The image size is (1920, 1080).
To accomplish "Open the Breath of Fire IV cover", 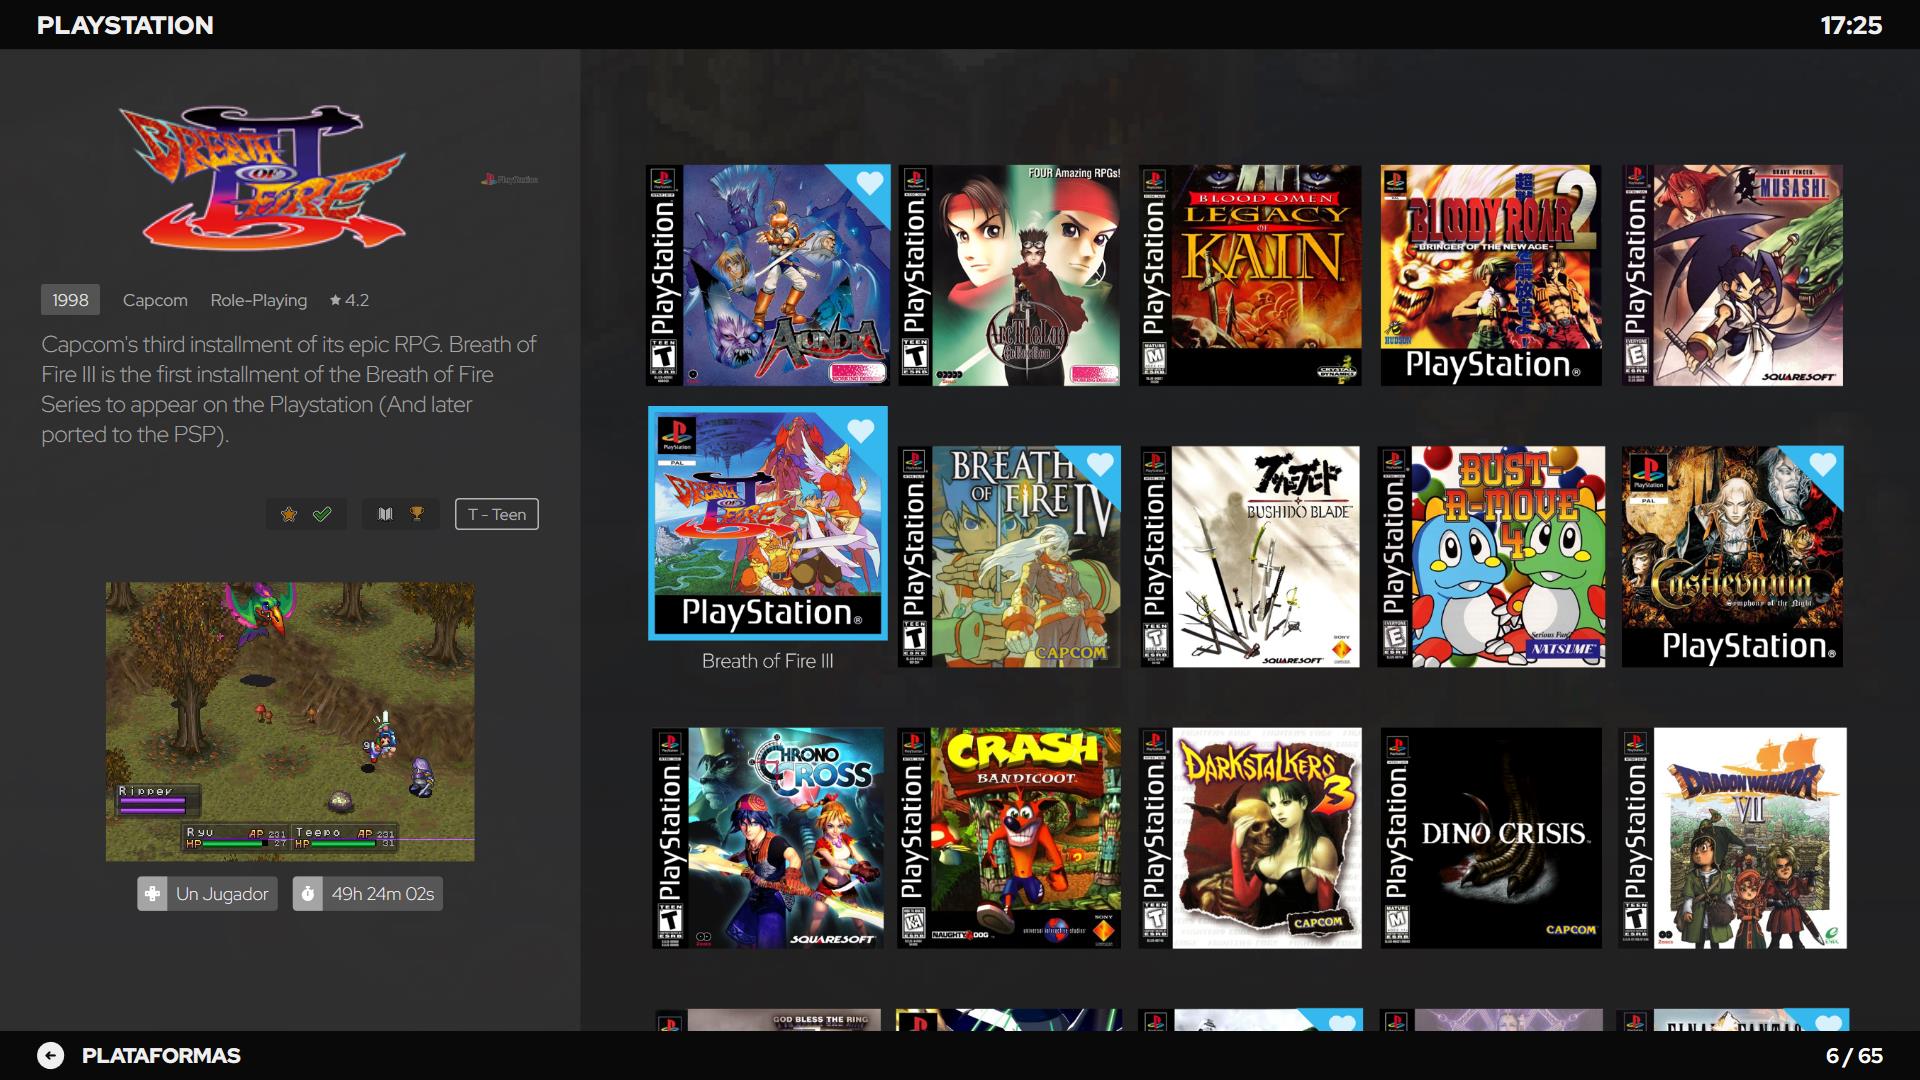I will 1009,556.
